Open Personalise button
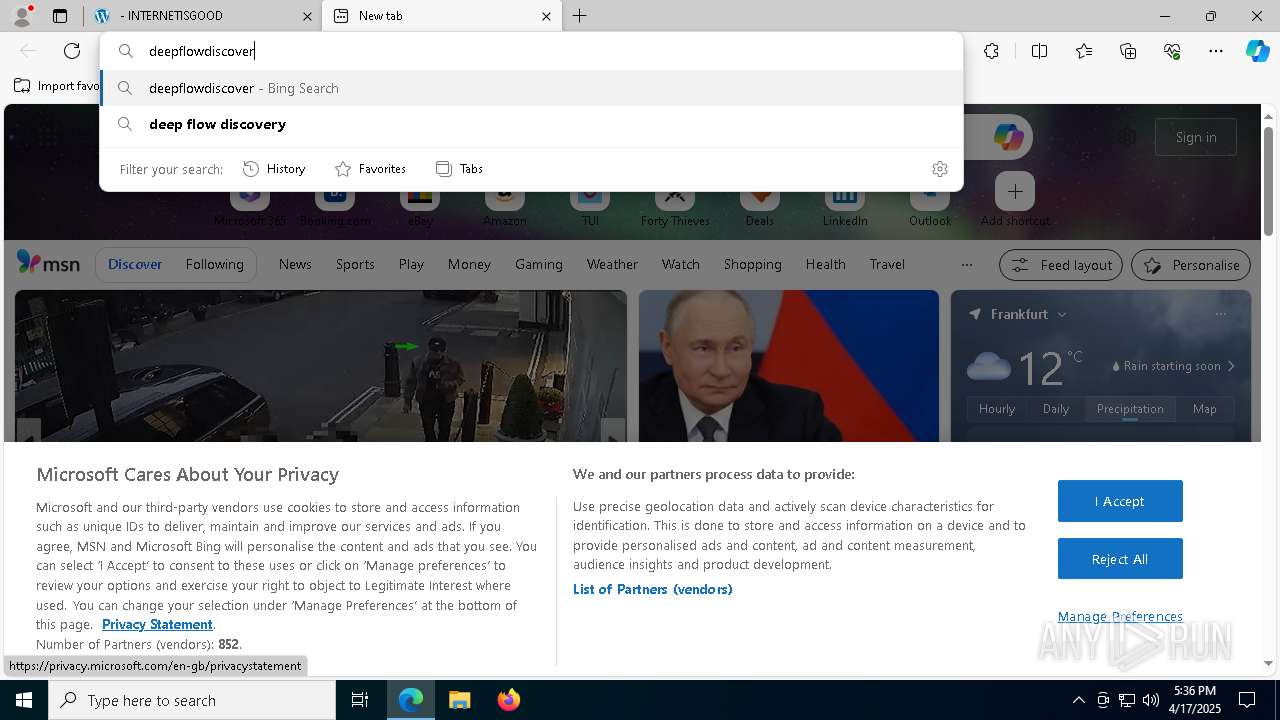Image resolution: width=1280 pixels, height=720 pixels. tap(1191, 265)
